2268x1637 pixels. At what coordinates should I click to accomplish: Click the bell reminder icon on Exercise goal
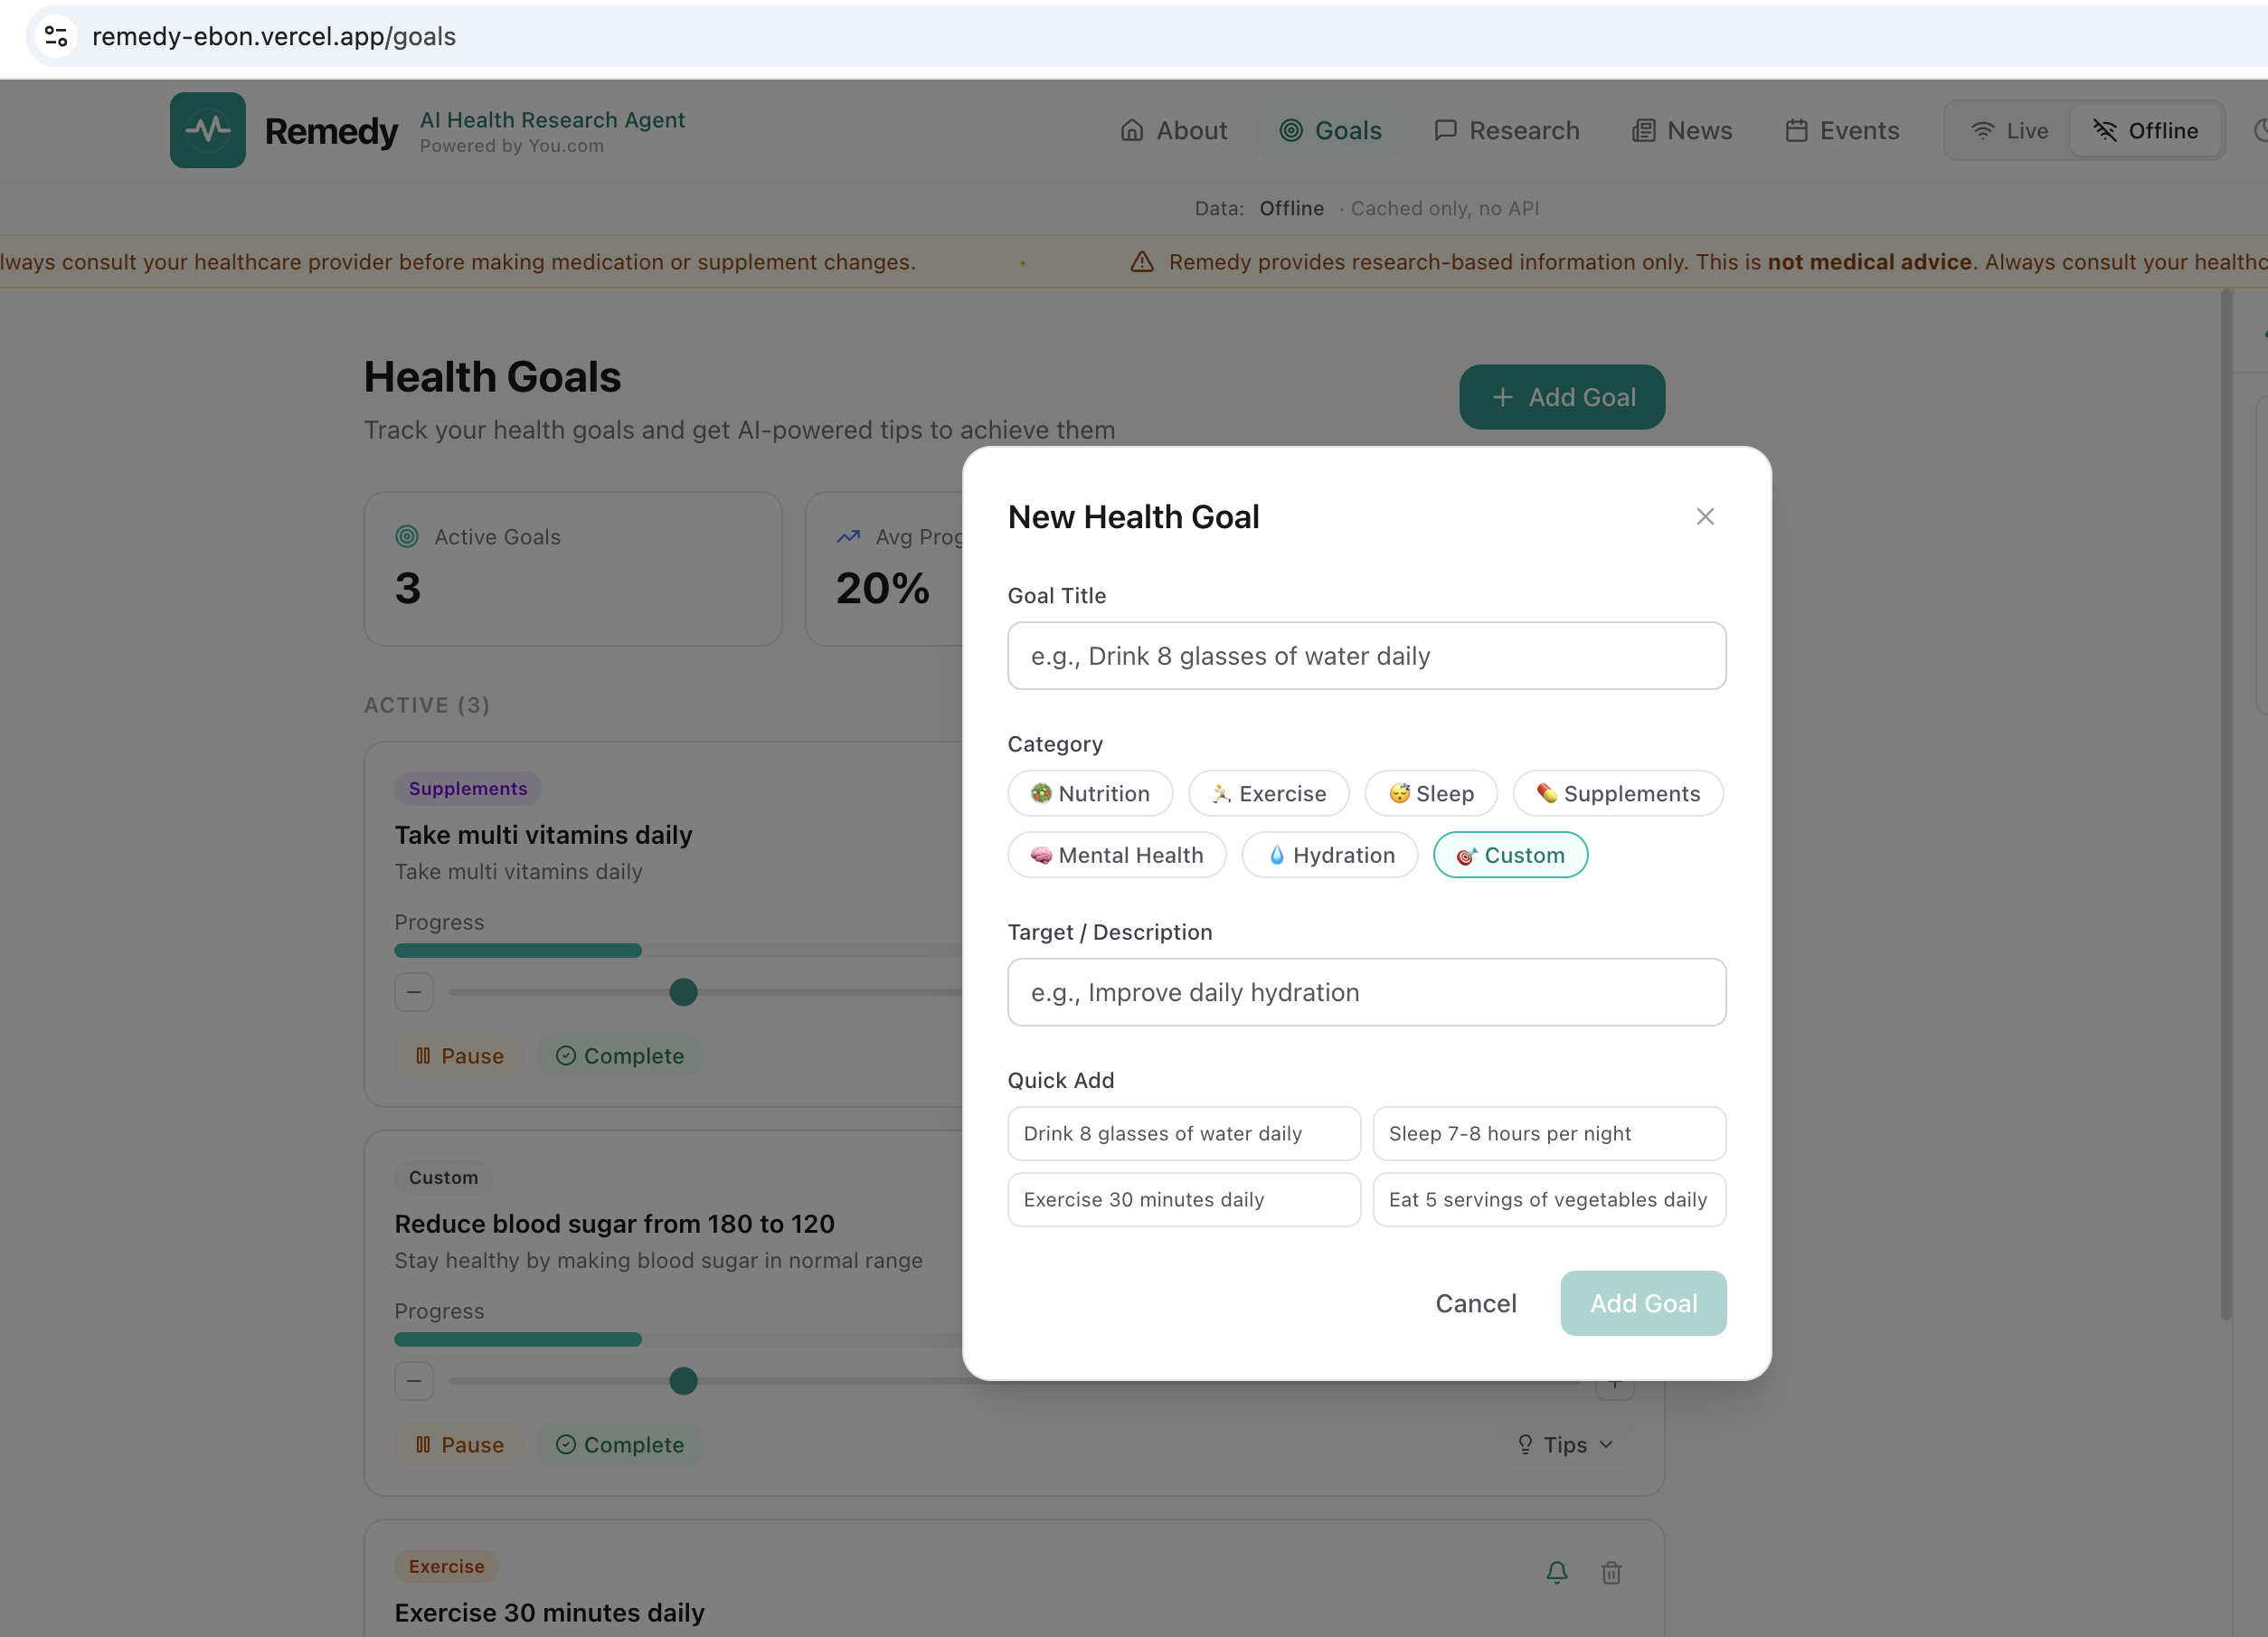(x=1556, y=1572)
